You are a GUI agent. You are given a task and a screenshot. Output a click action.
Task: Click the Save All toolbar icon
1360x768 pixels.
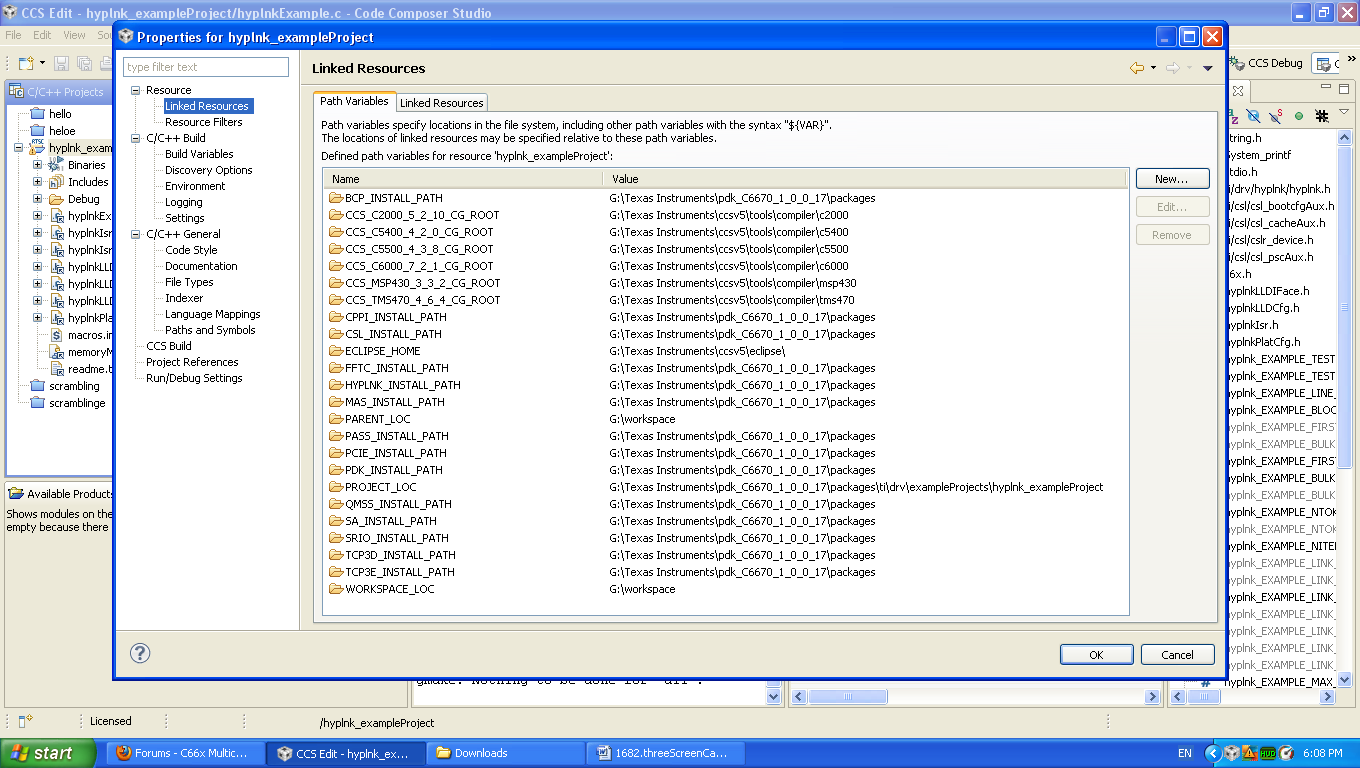84,63
